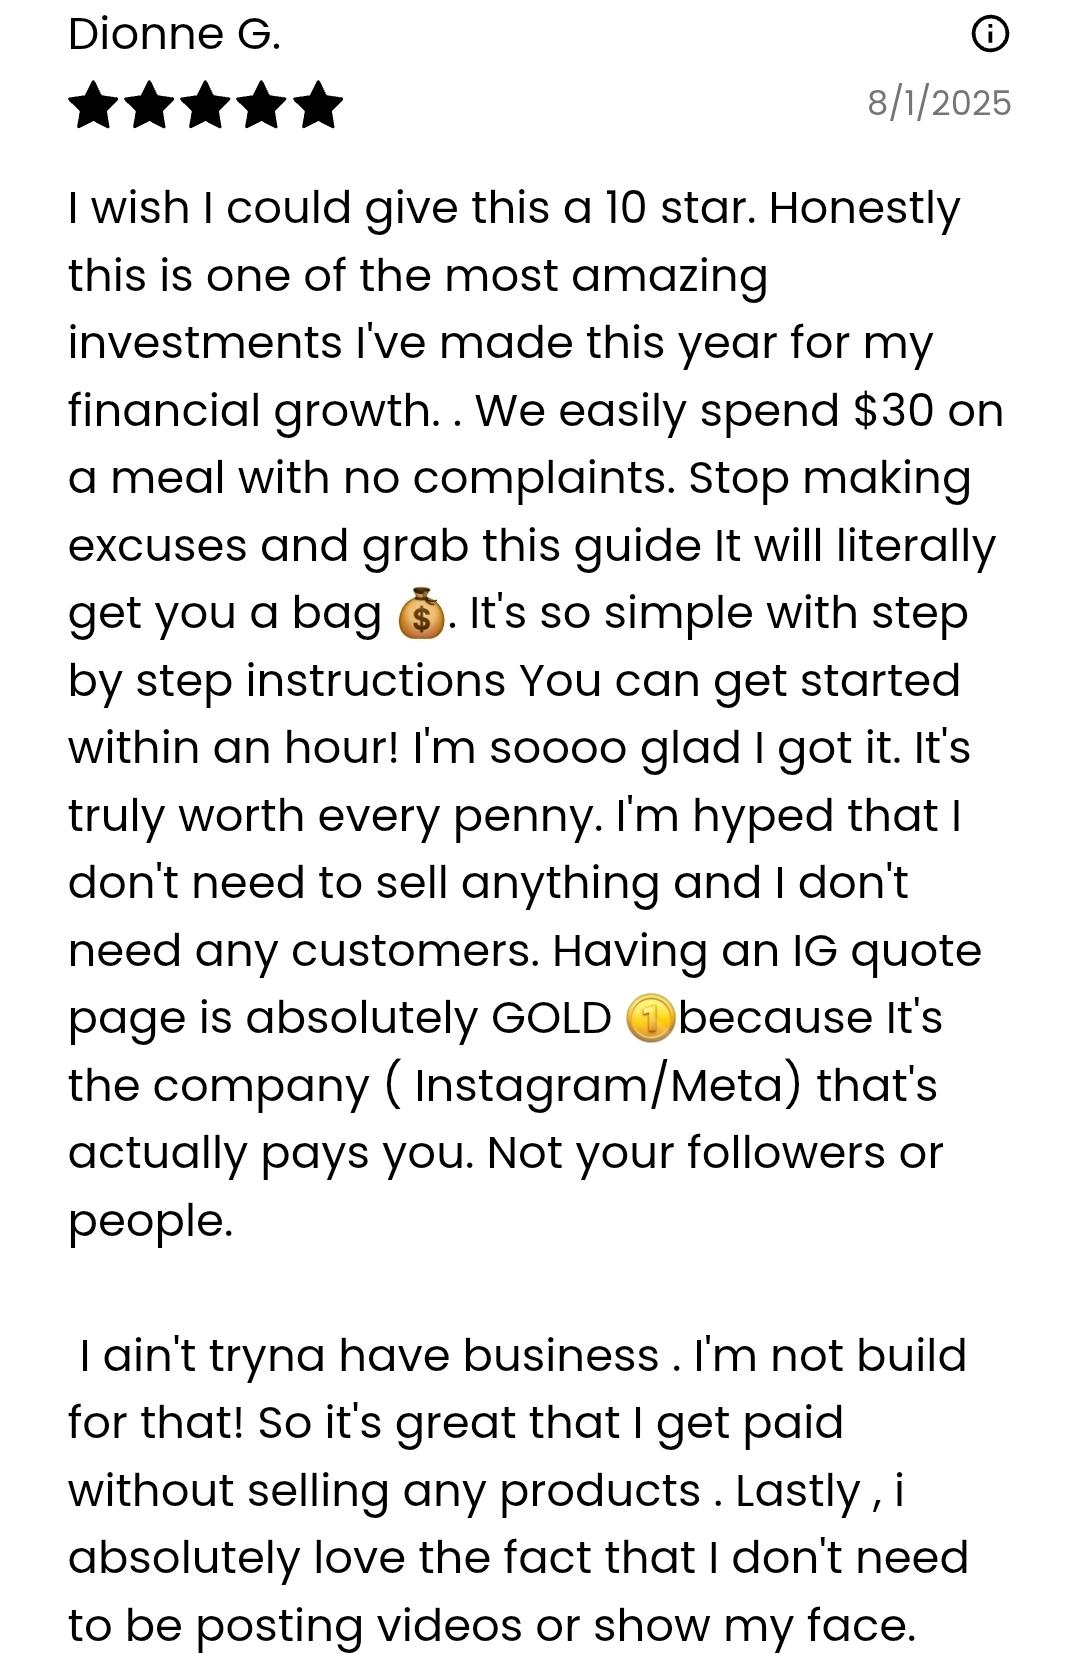Image resolution: width=1080 pixels, height=1654 pixels.
Task: Click the word "GOLD" in the review
Action: coord(551,1019)
